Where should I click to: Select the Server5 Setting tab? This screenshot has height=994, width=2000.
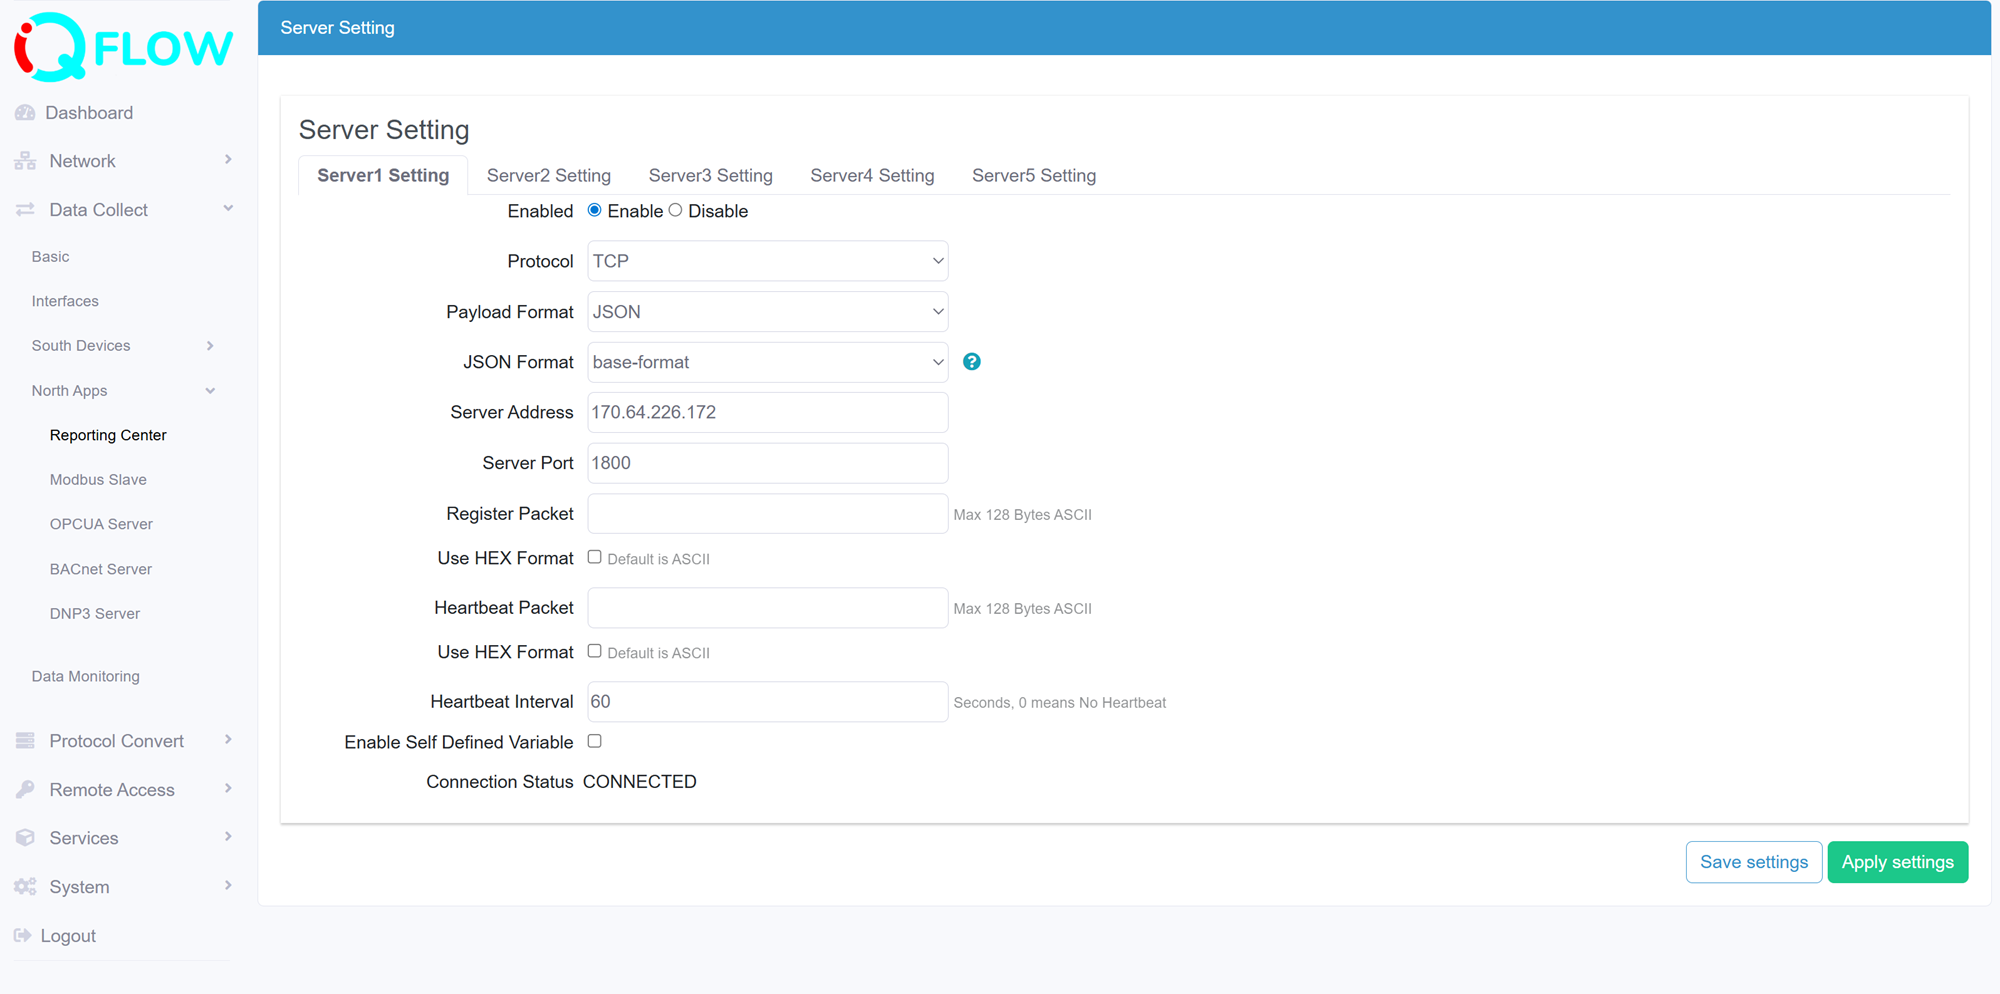pos(1033,175)
